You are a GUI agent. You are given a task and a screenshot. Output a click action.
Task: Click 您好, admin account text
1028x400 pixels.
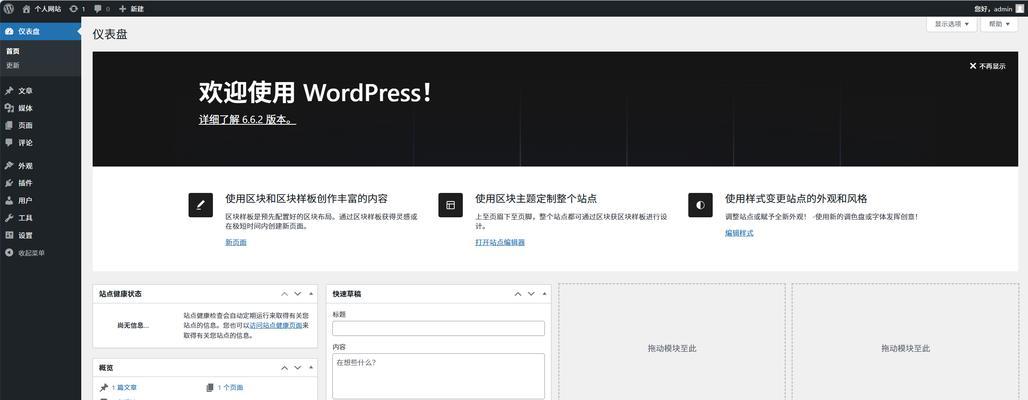993,9
